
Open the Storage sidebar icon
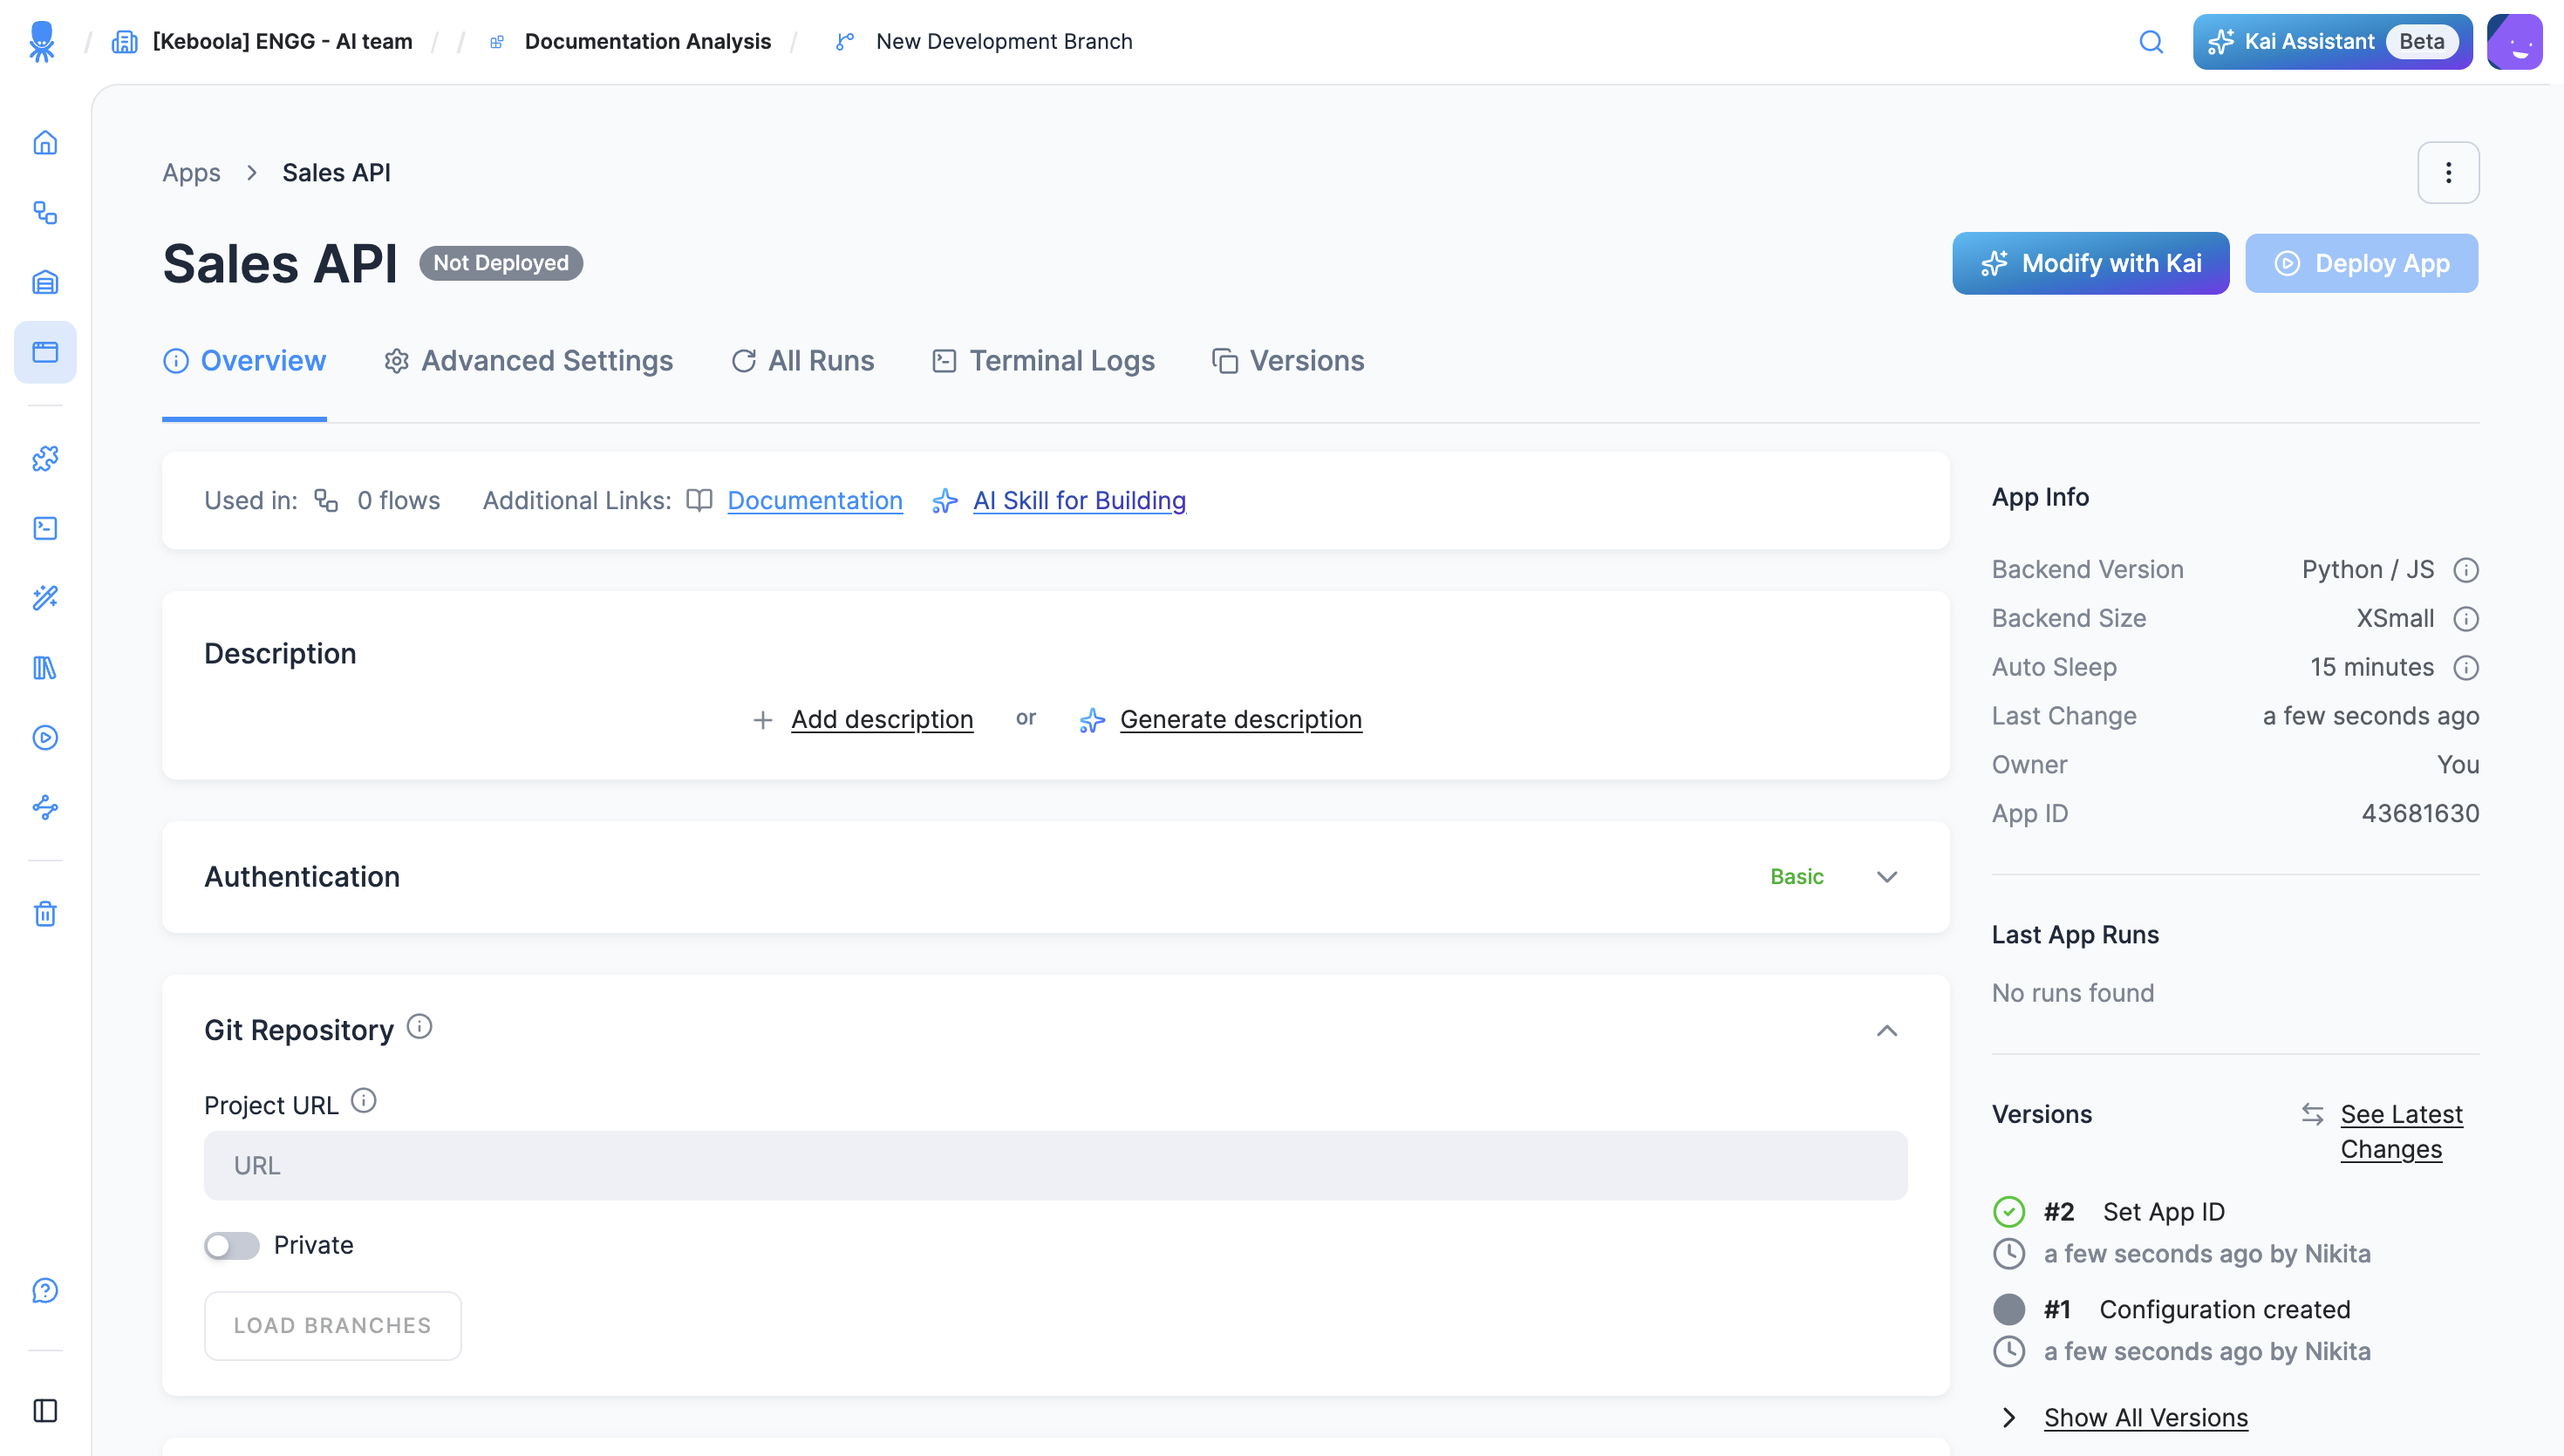45,282
